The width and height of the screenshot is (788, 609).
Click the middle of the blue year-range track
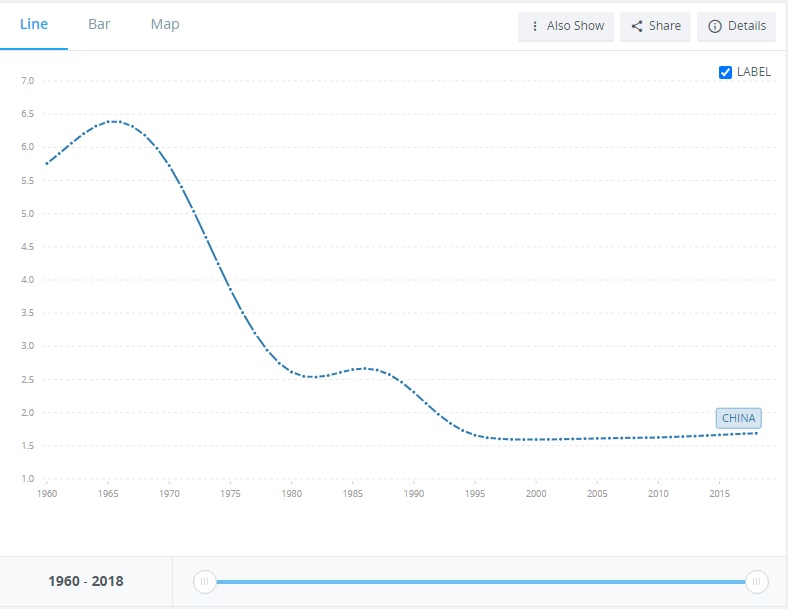click(x=480, y=581)
